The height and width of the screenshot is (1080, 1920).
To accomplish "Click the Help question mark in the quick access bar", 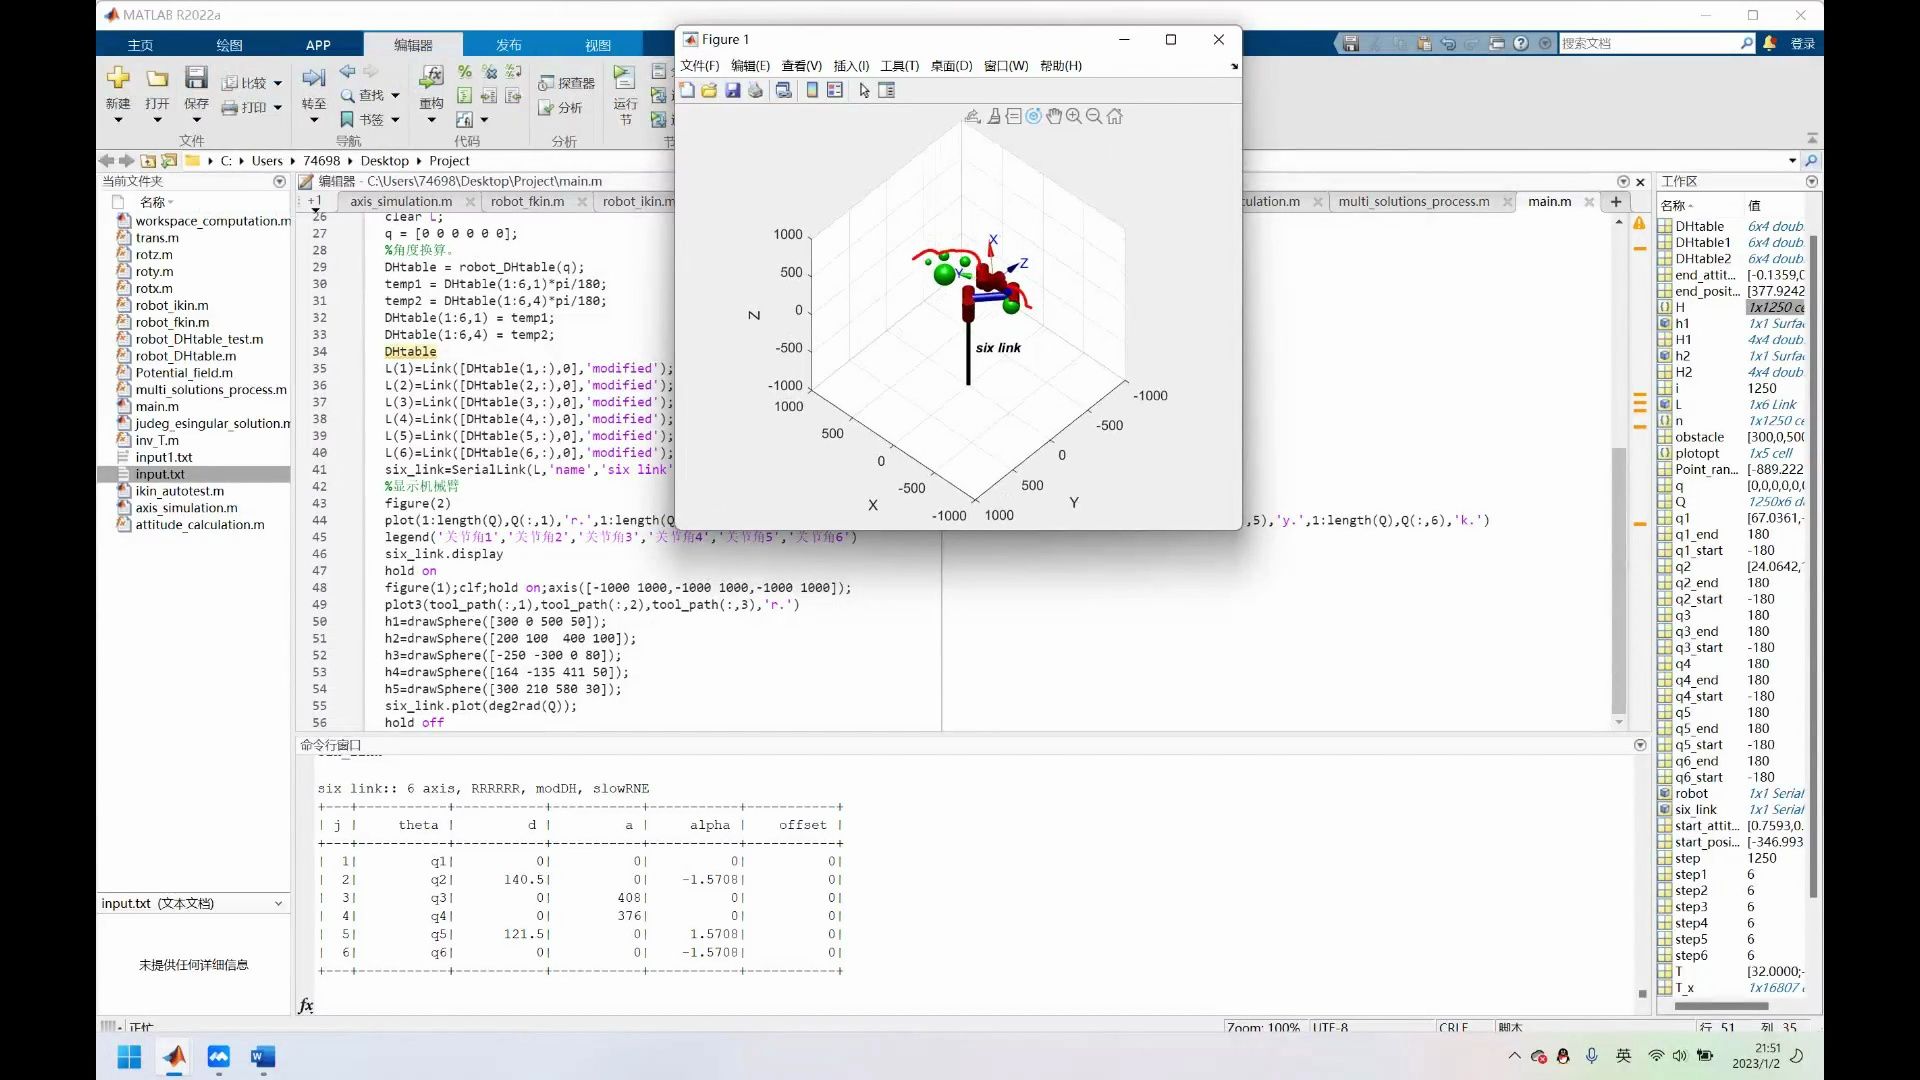I will [1521, 43].
